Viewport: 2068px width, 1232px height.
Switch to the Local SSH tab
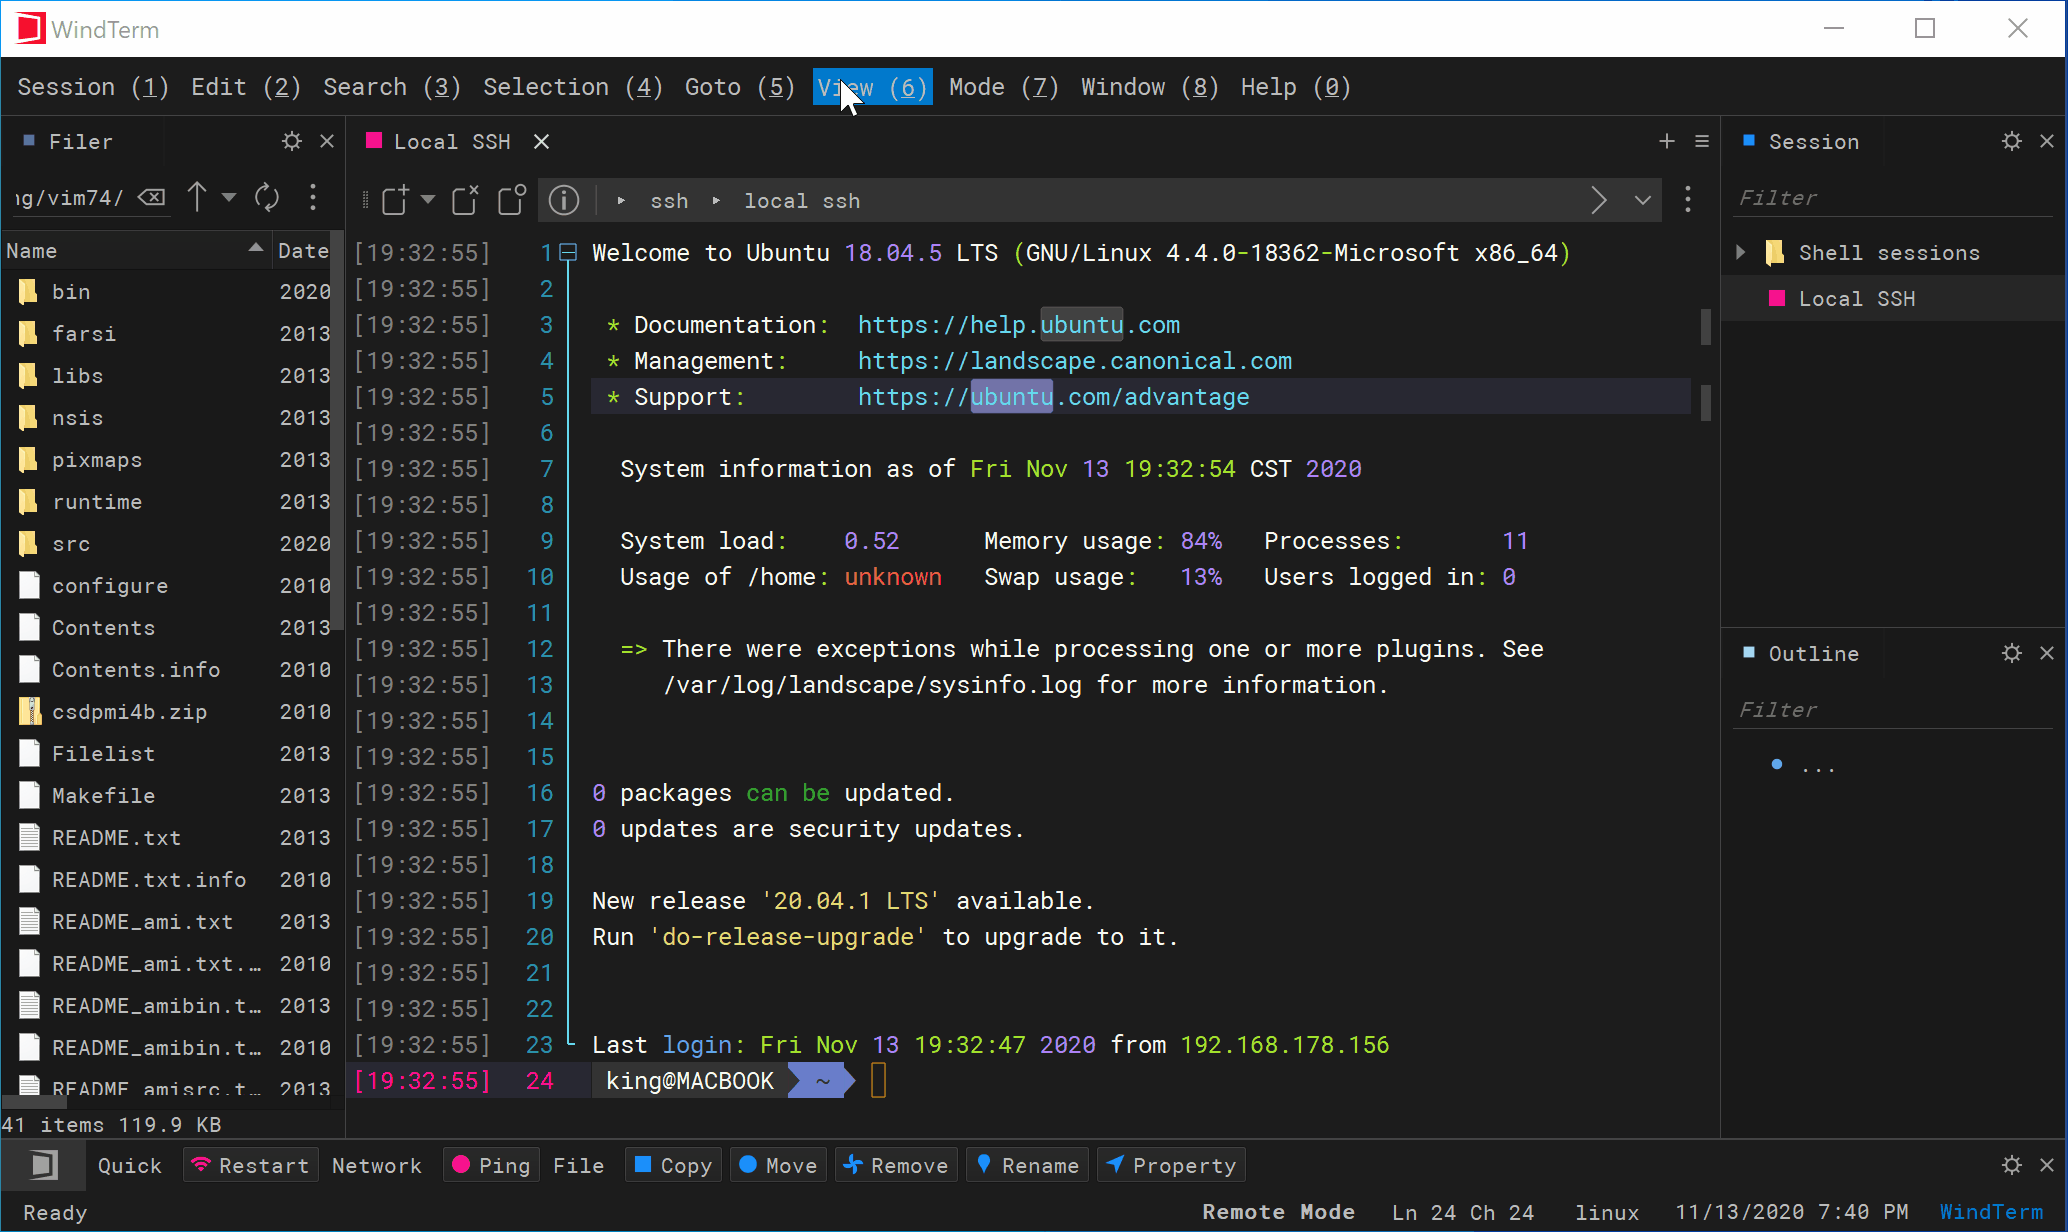click(x=450, y=141)
